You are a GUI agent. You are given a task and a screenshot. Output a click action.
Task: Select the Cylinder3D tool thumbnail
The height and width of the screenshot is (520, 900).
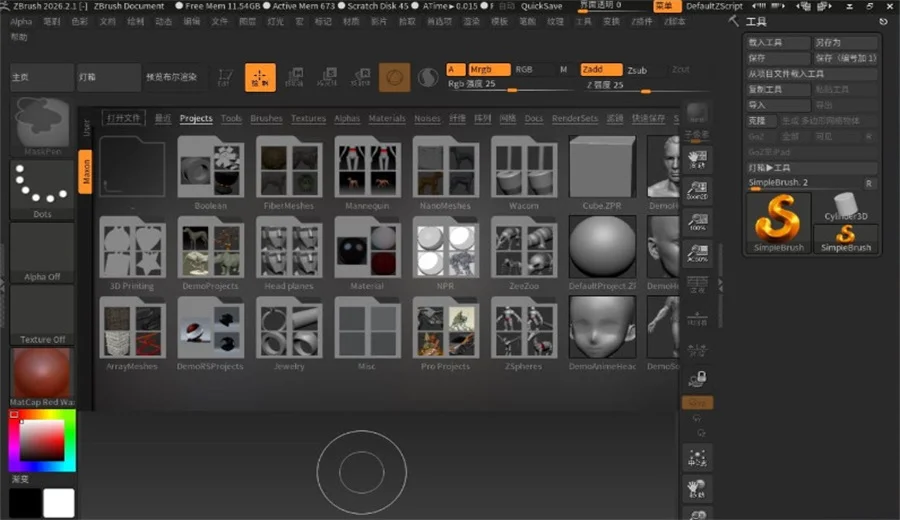(845, 207)
